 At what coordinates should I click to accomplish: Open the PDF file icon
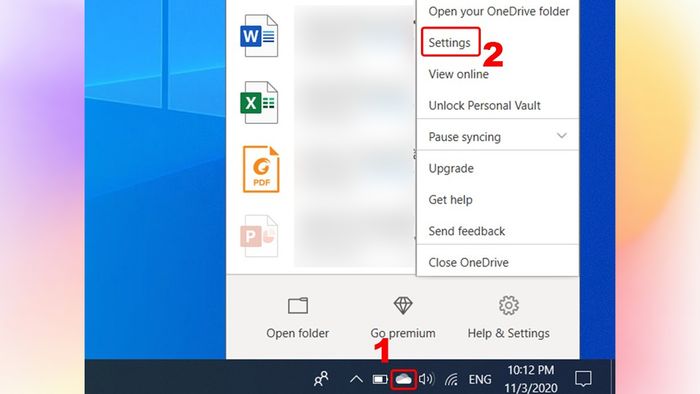(261, 170)
